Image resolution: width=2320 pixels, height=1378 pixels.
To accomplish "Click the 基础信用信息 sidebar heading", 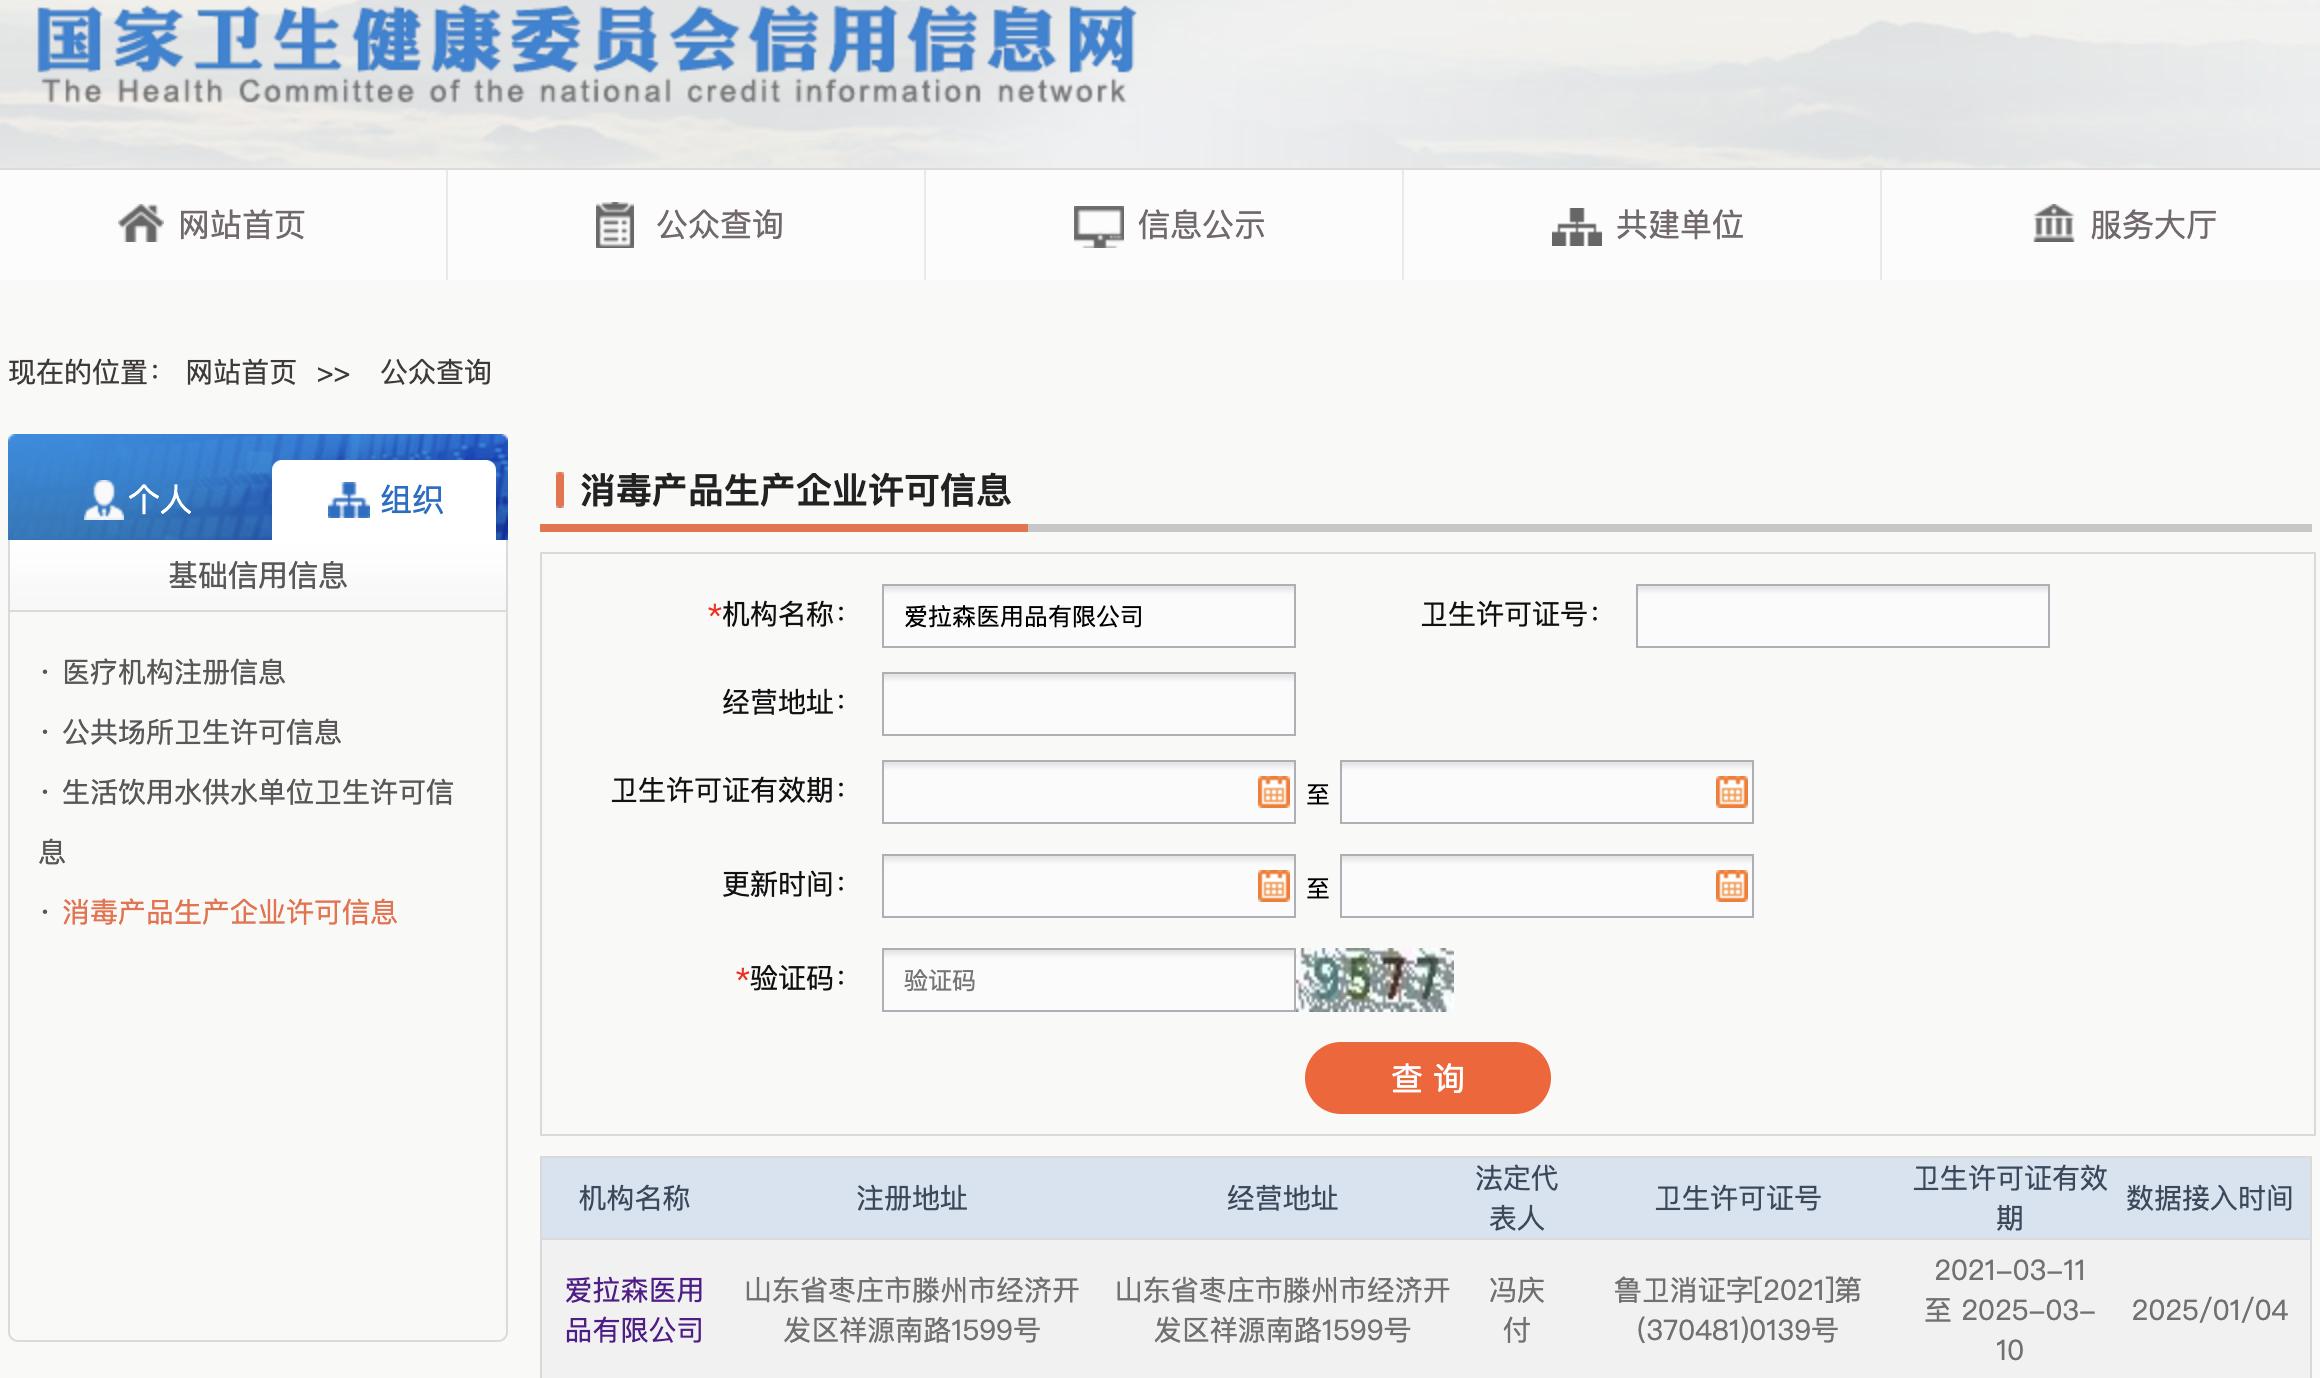I will [257, 575].
